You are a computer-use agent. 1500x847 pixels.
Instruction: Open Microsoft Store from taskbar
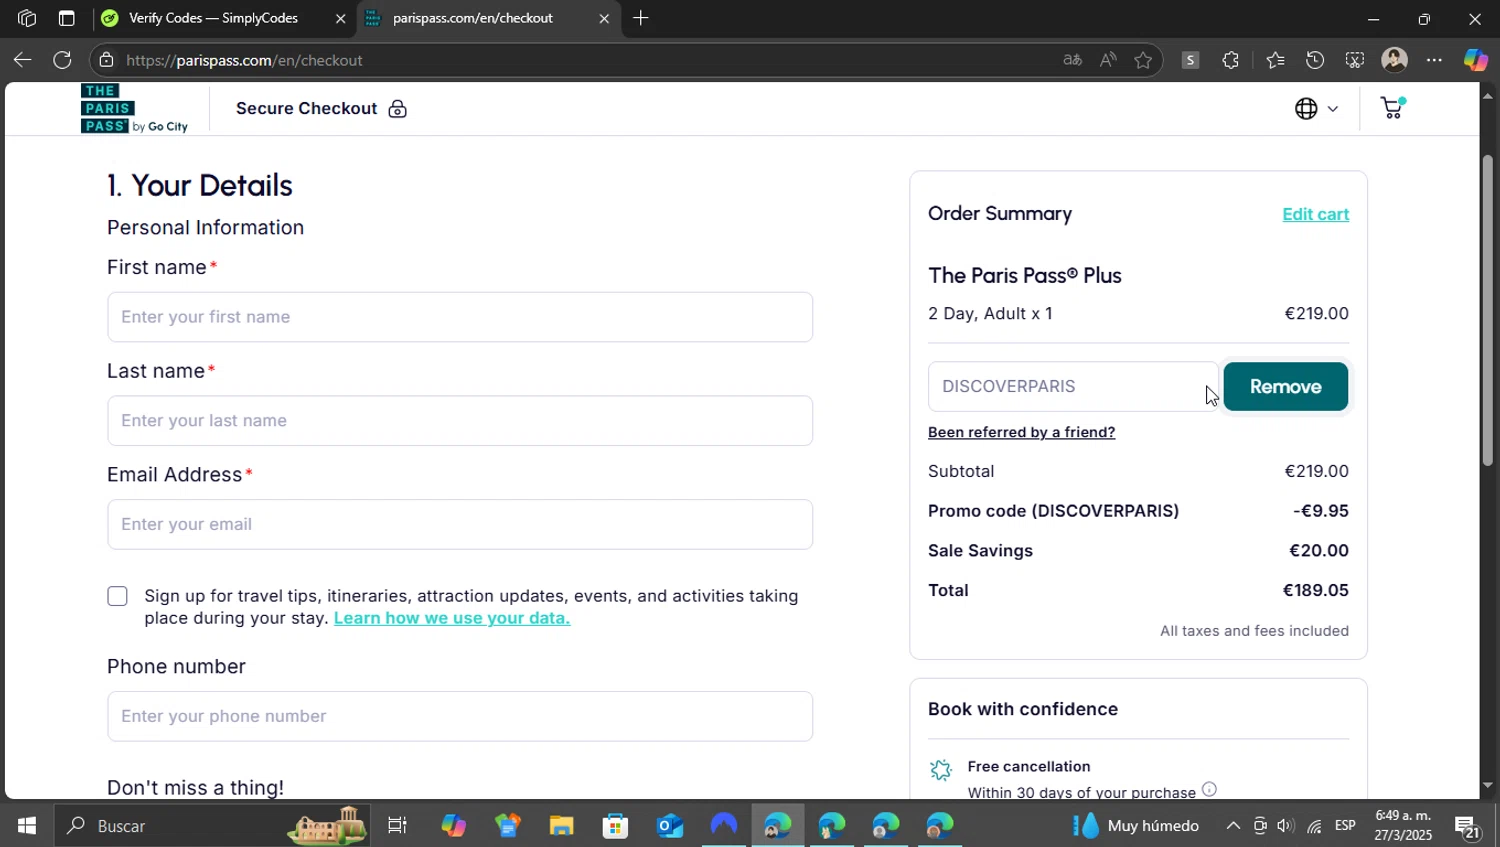(x=615, y=826)
